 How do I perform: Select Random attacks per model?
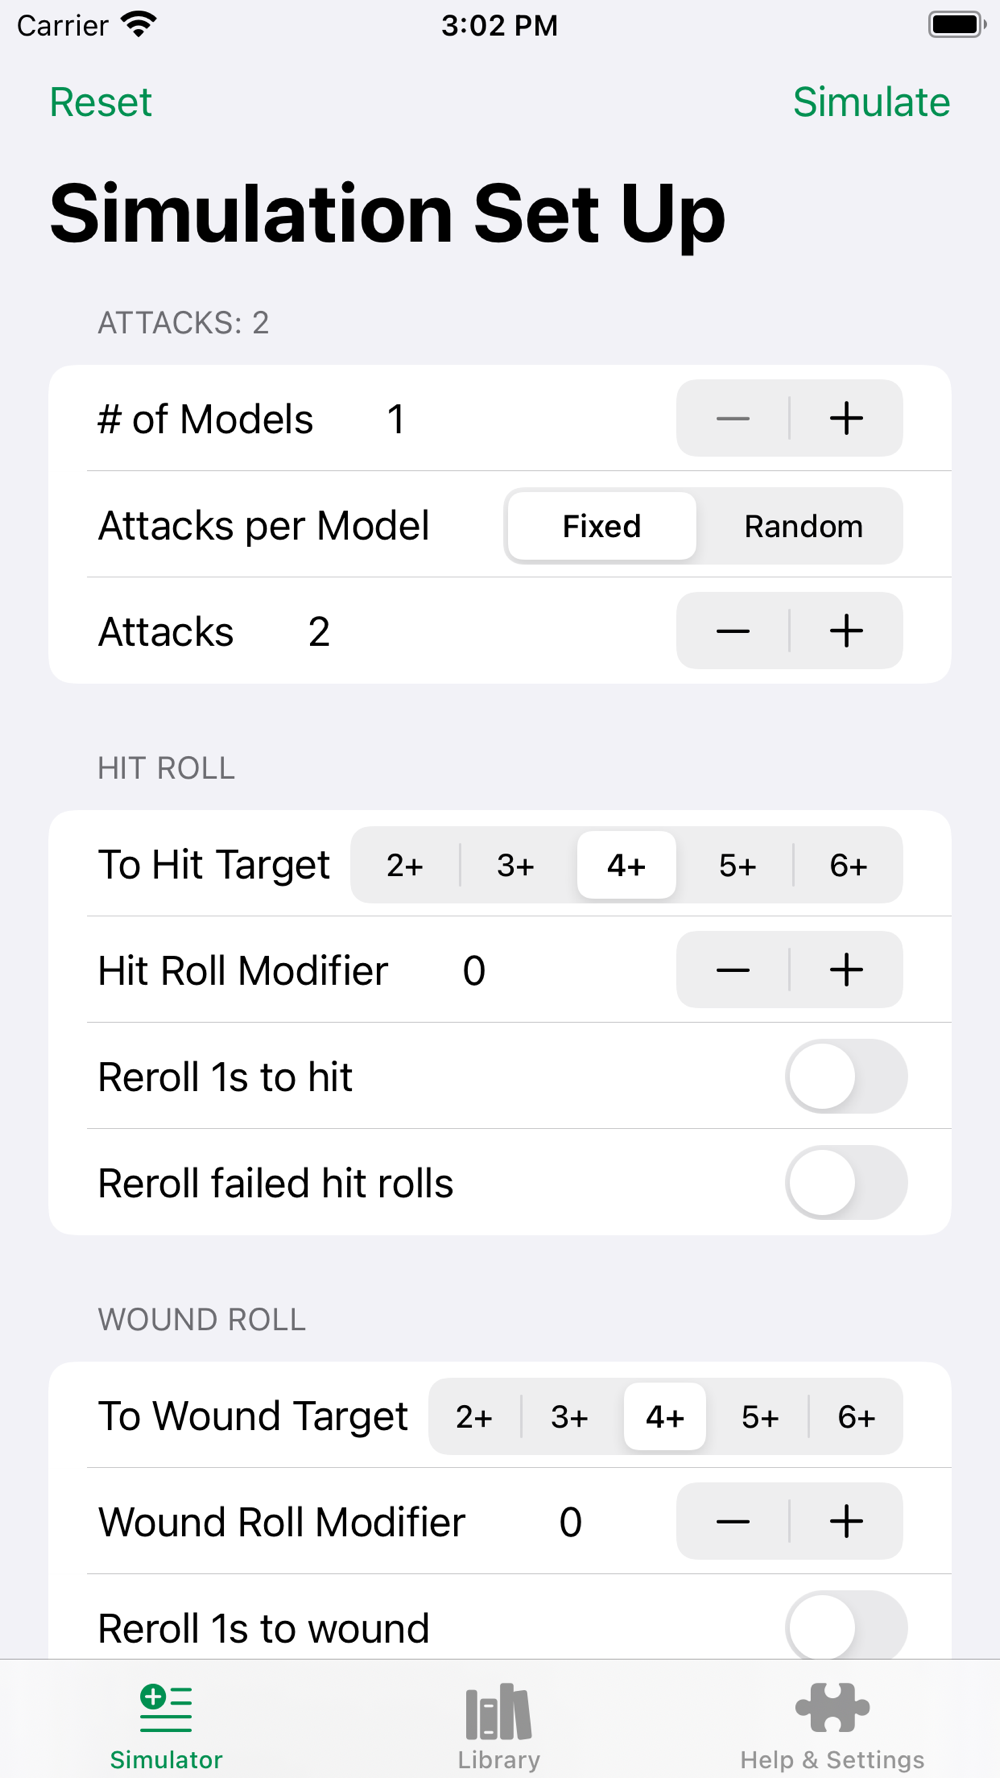pyautogui.click(x=803, y=526)
